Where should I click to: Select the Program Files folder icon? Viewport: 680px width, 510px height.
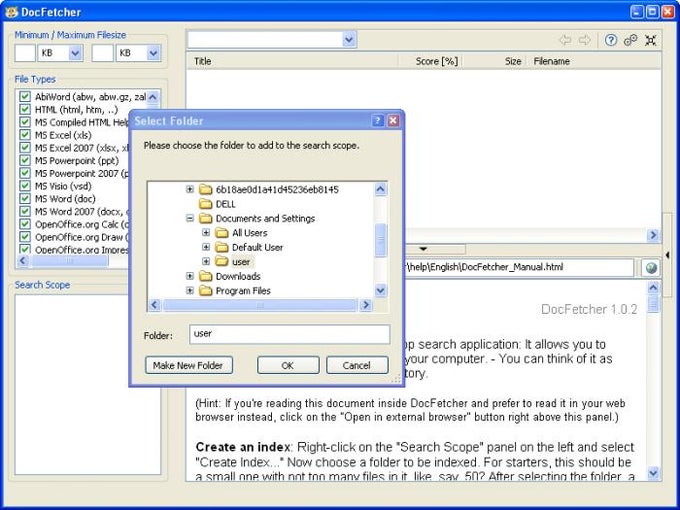[x=206, y=291]
